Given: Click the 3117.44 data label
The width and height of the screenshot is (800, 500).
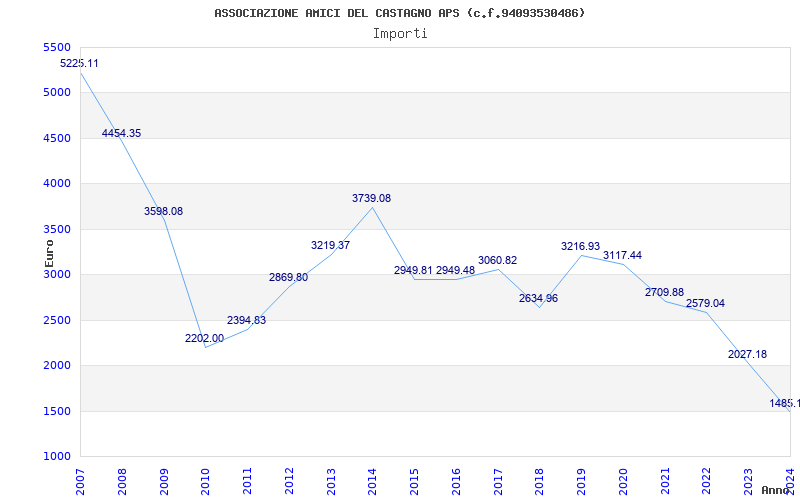Looking at the screenshot, I should 622,255.
